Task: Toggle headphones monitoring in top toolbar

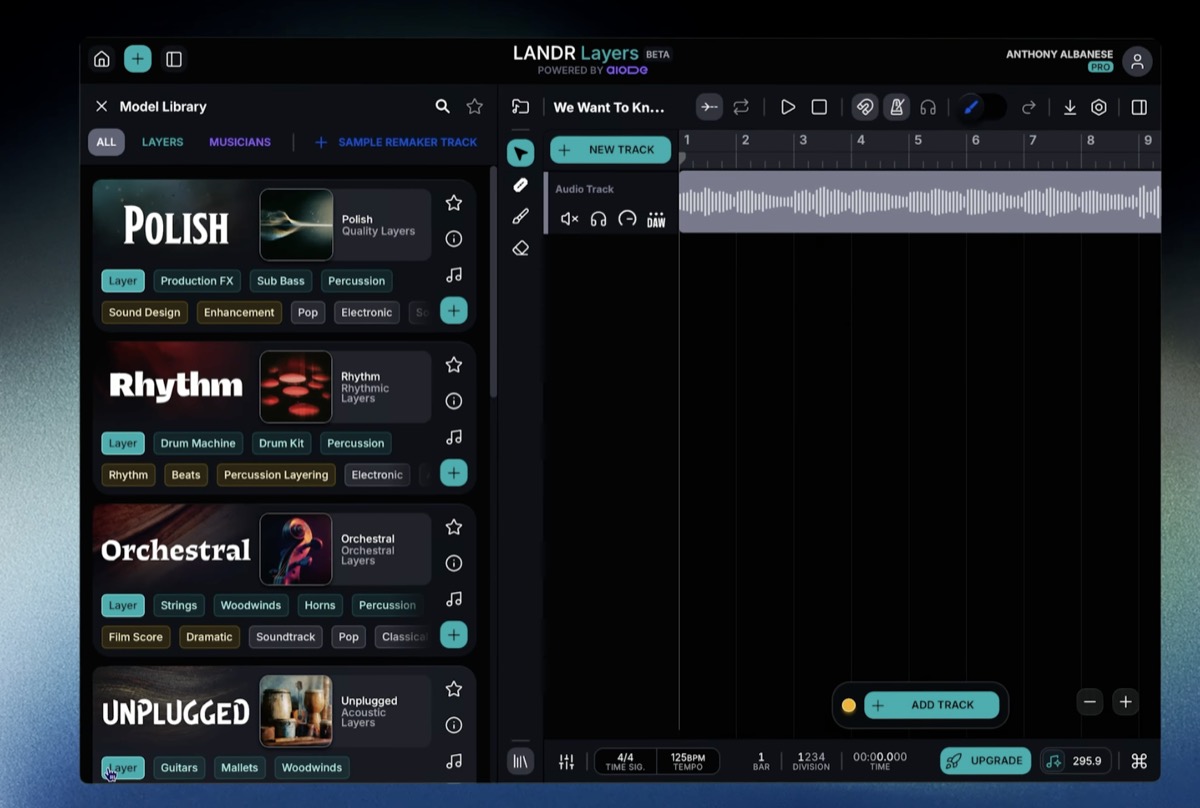Action: [928, 107]
